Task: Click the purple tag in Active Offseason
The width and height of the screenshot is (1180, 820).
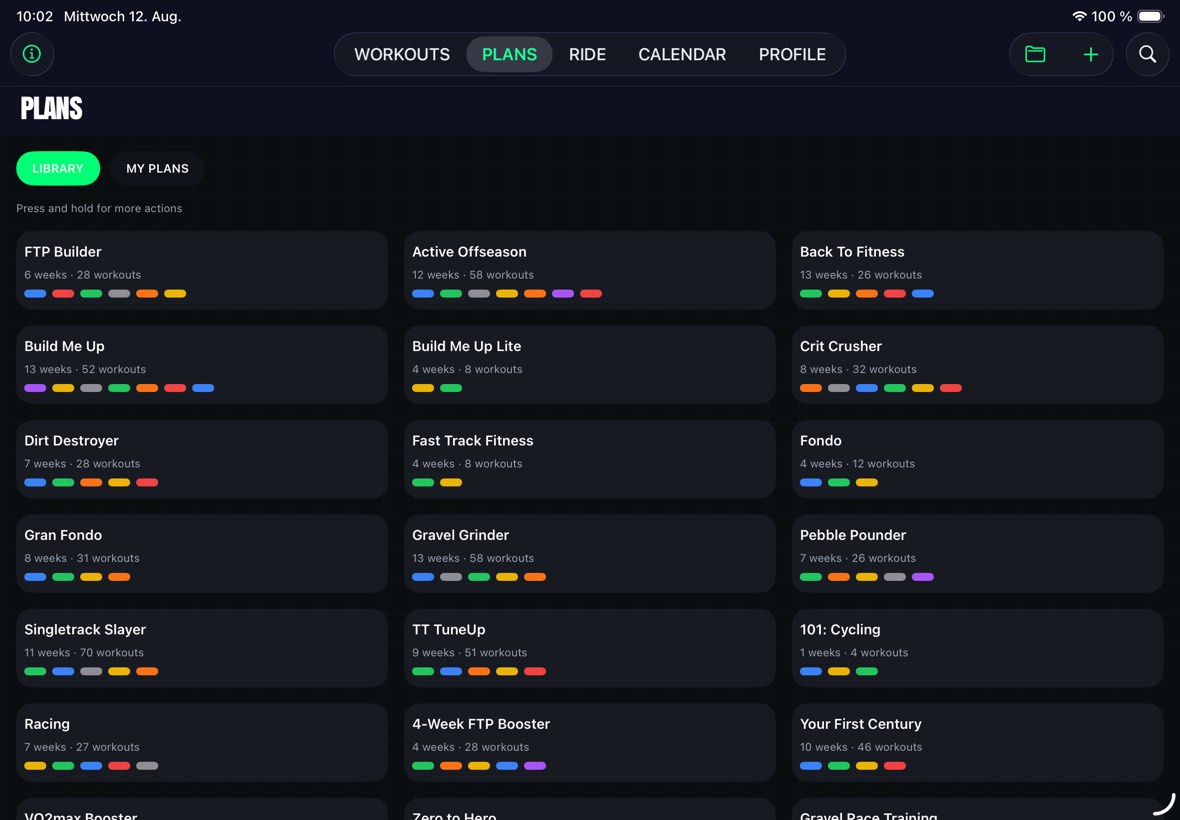Action: point(563,293)
